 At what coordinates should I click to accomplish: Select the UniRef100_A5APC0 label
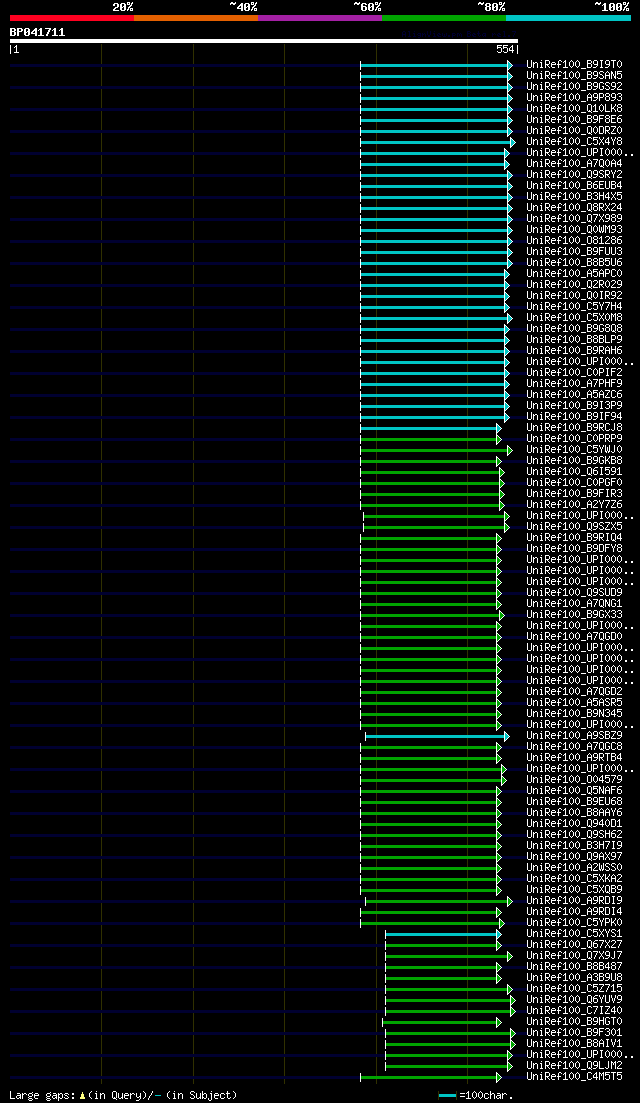[574, 274]
